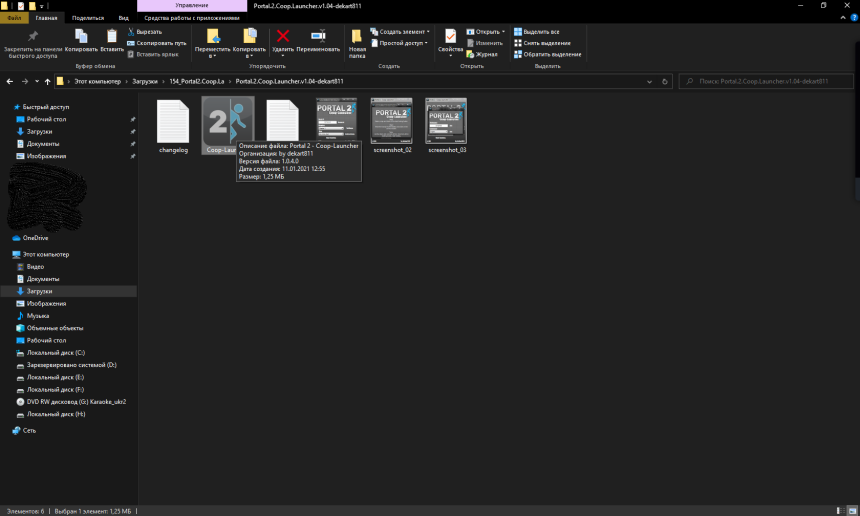Cut selection with Вырезать
Screen dimensions: 860x516
pos(145,32)
